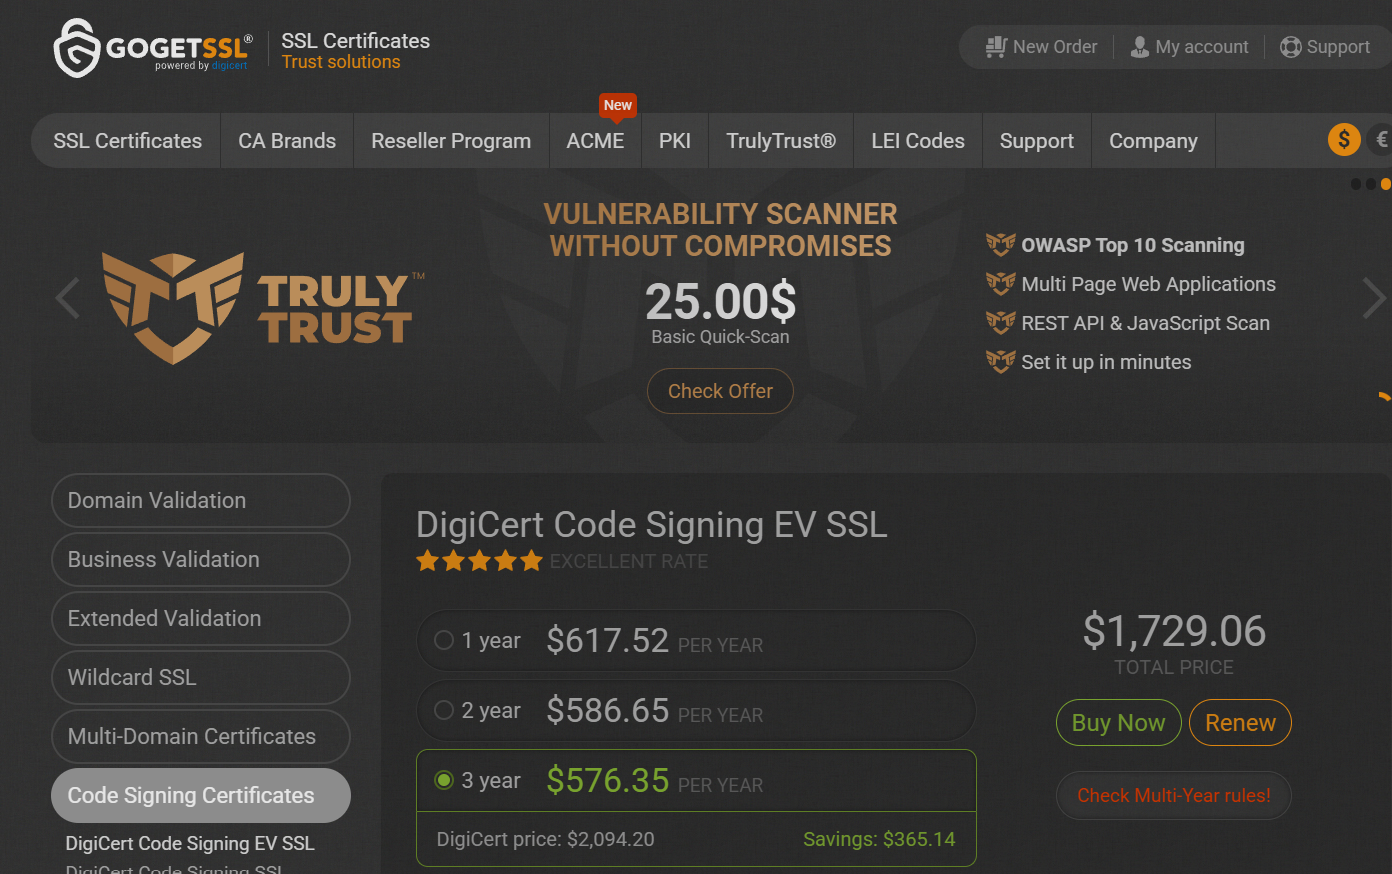Switch currency to euro
The image size is (1392, 874).
coord(1381,139)
